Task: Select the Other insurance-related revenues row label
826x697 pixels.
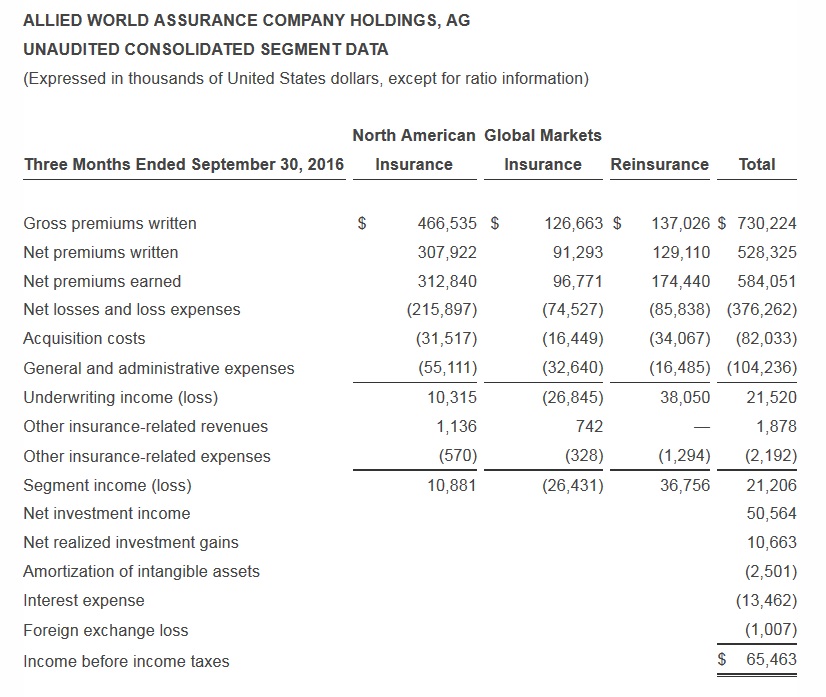Action: point(146,426)
